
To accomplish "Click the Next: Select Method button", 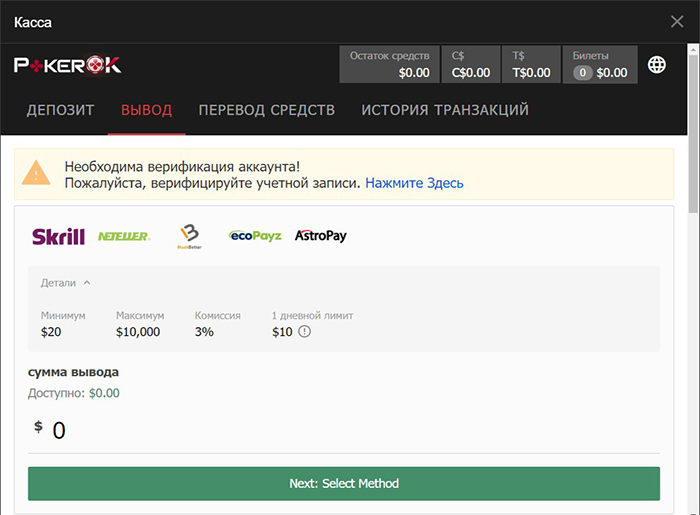I will (x=344, y=483).
